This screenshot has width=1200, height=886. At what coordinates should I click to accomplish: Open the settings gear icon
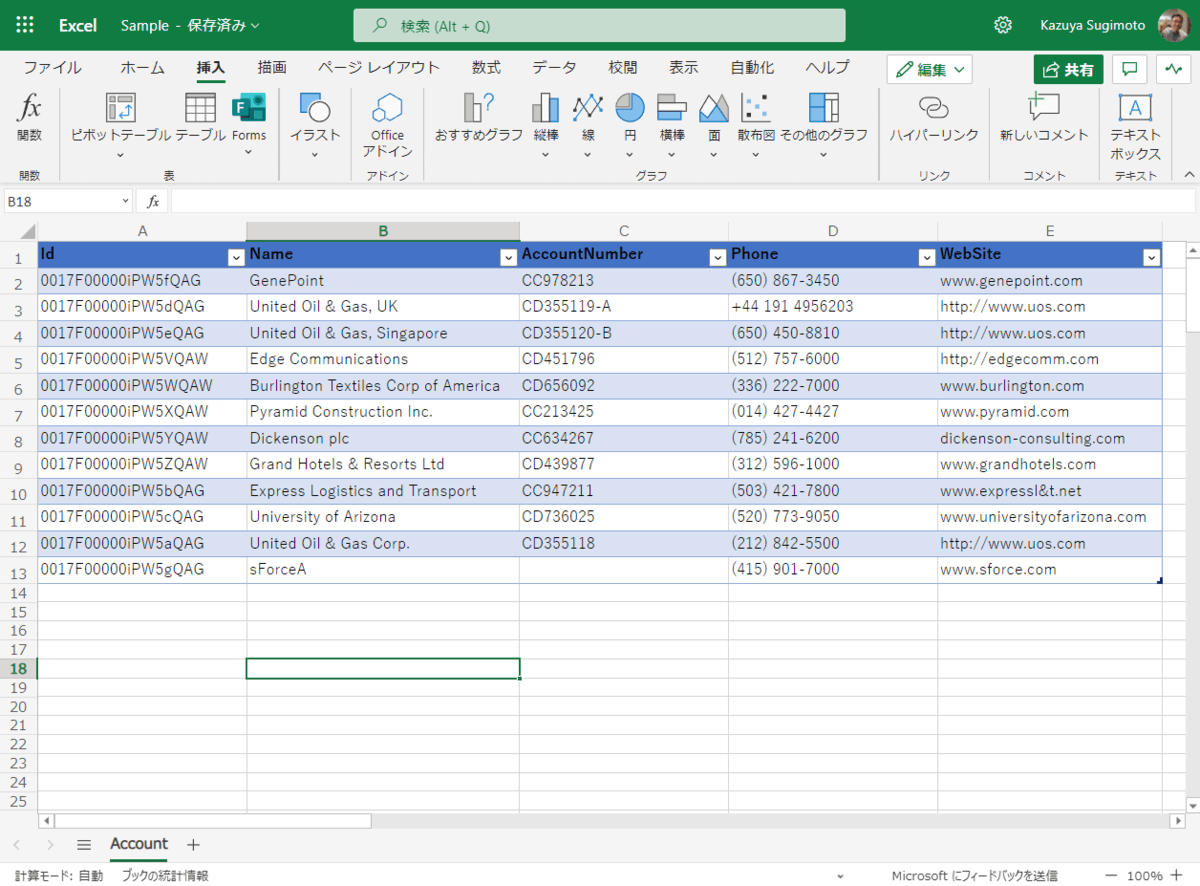[x=1003, y=25]
